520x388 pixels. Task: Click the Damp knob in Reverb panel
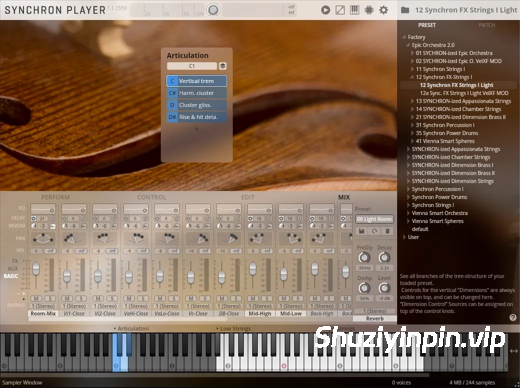(x=364, y=287)
